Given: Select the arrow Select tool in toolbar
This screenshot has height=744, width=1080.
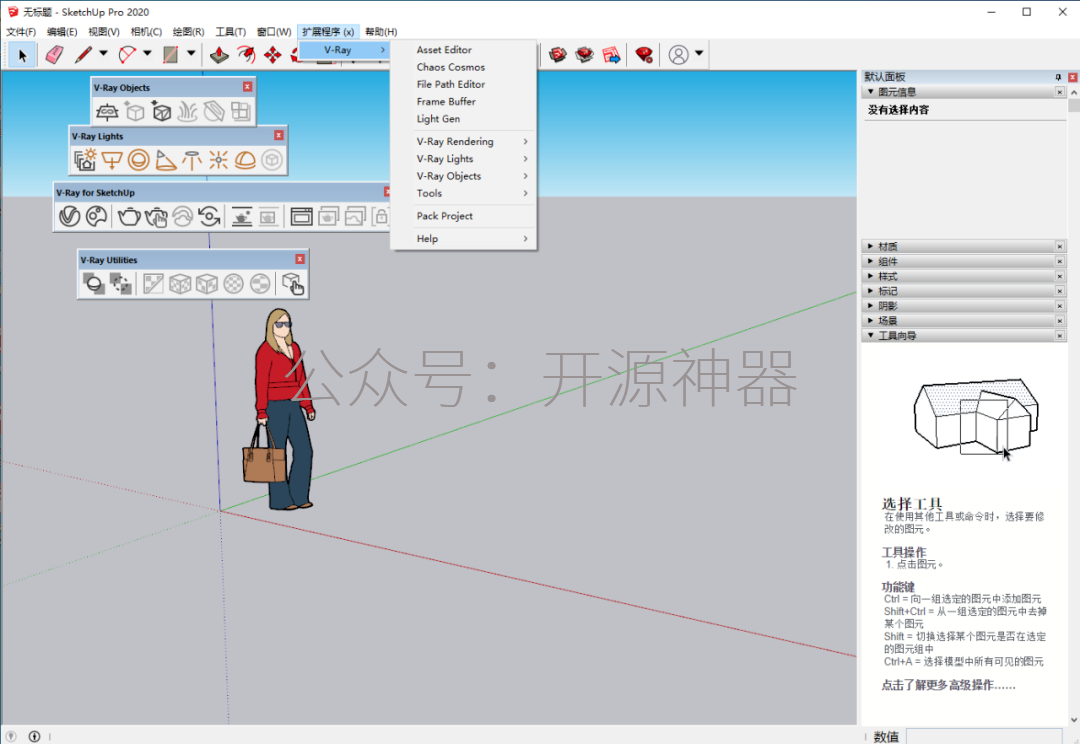Looking at the screenshot, I should pyautogui.click(x=22, y=54).
